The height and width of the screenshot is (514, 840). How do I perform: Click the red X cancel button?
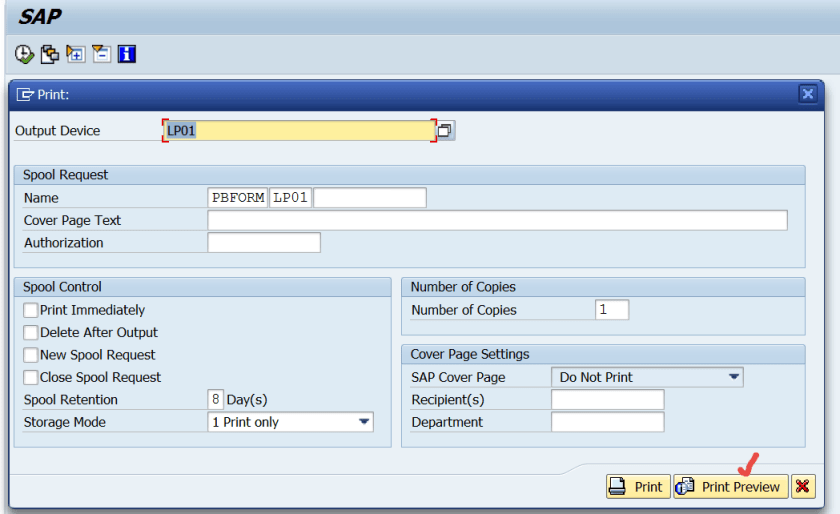802,486
